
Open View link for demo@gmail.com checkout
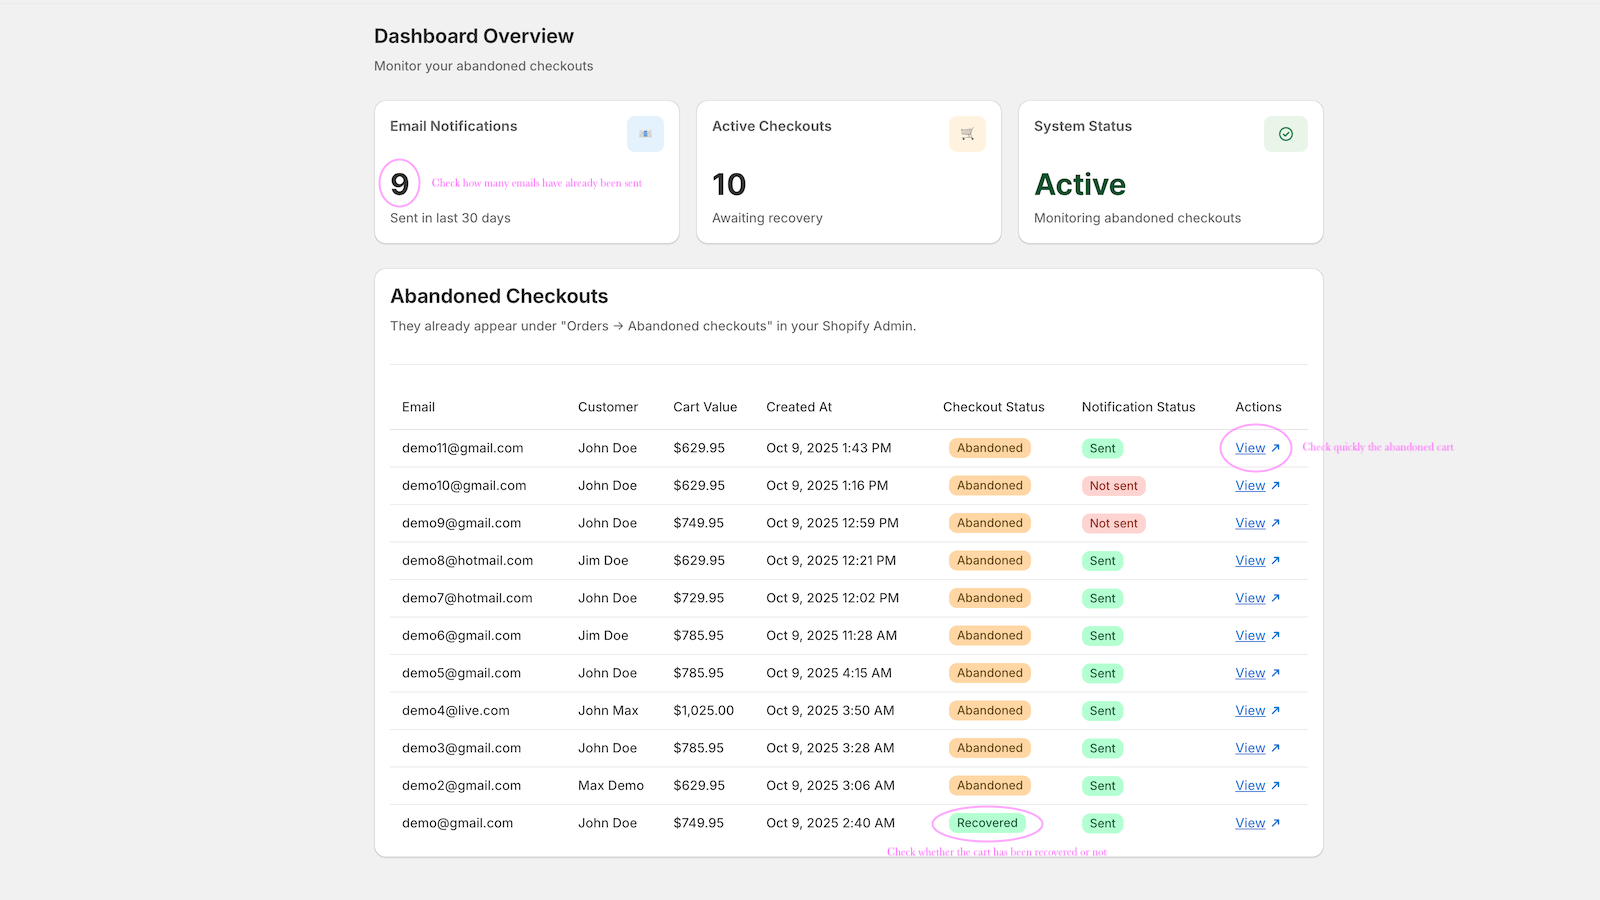click(x=1250, y=823)
